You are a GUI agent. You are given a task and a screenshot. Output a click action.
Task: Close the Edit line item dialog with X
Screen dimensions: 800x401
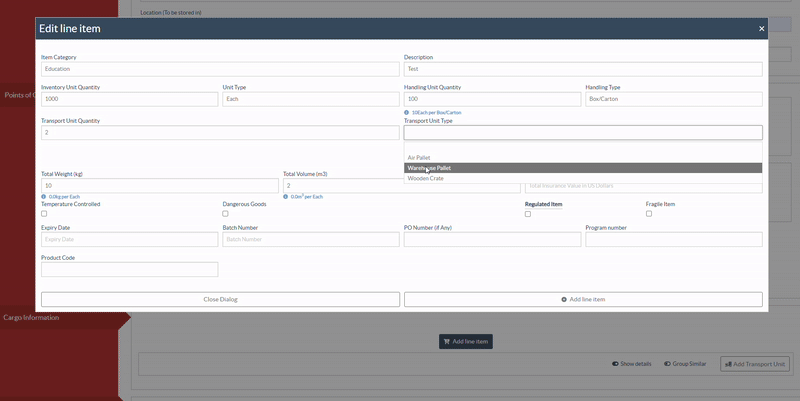coord(761,29)
